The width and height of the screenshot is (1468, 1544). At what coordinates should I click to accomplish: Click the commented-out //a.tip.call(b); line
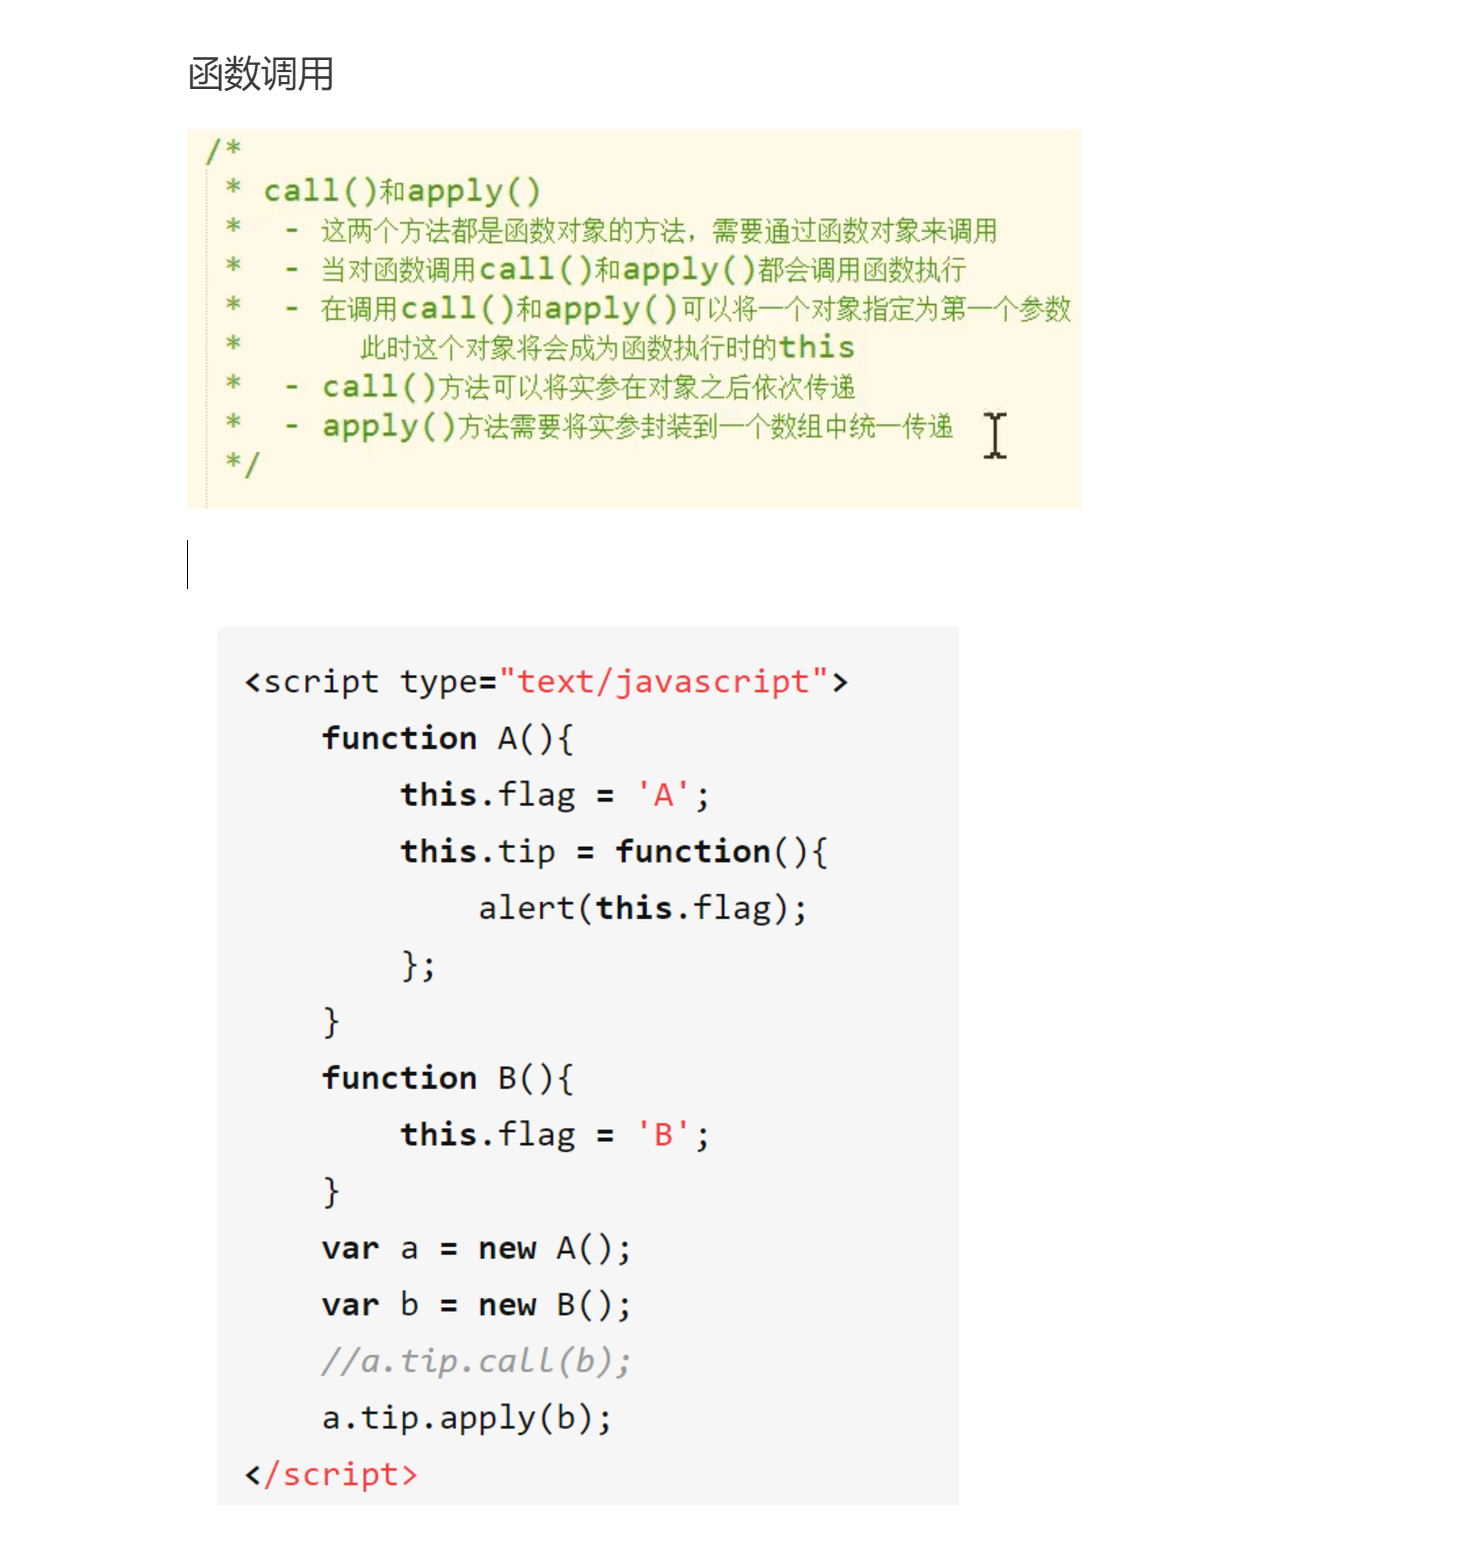476,1362
